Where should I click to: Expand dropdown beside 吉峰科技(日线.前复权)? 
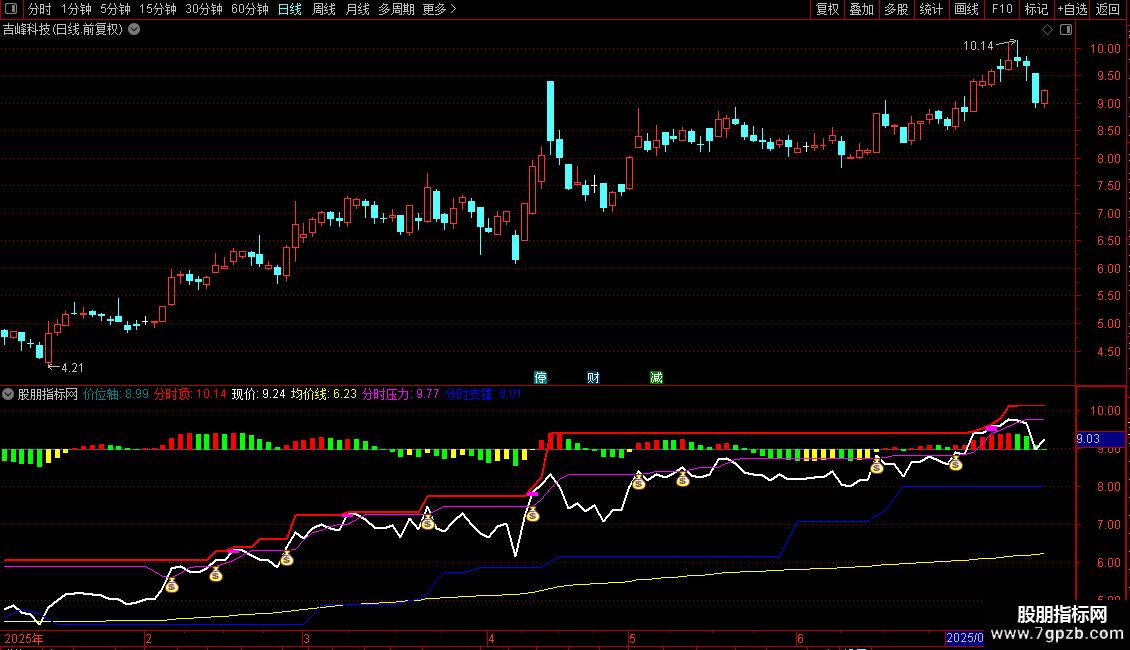[134, 30]
